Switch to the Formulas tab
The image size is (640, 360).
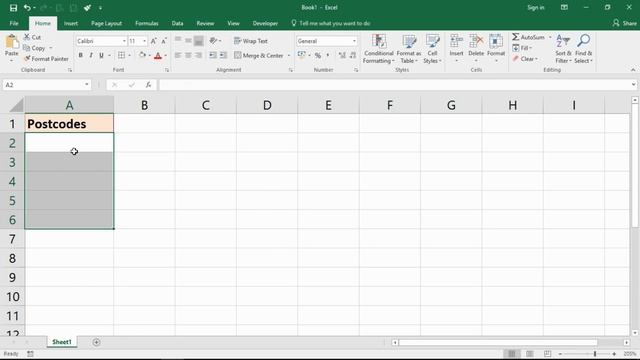[147, 23]
